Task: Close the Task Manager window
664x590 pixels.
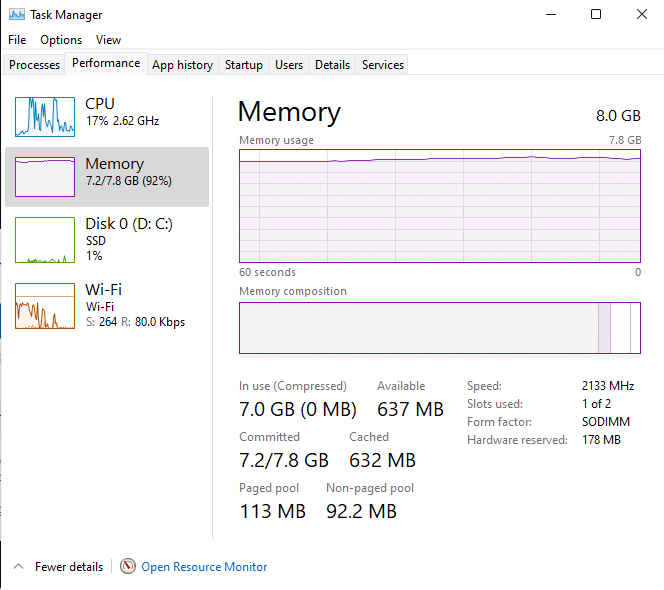Action: [642, 14]
